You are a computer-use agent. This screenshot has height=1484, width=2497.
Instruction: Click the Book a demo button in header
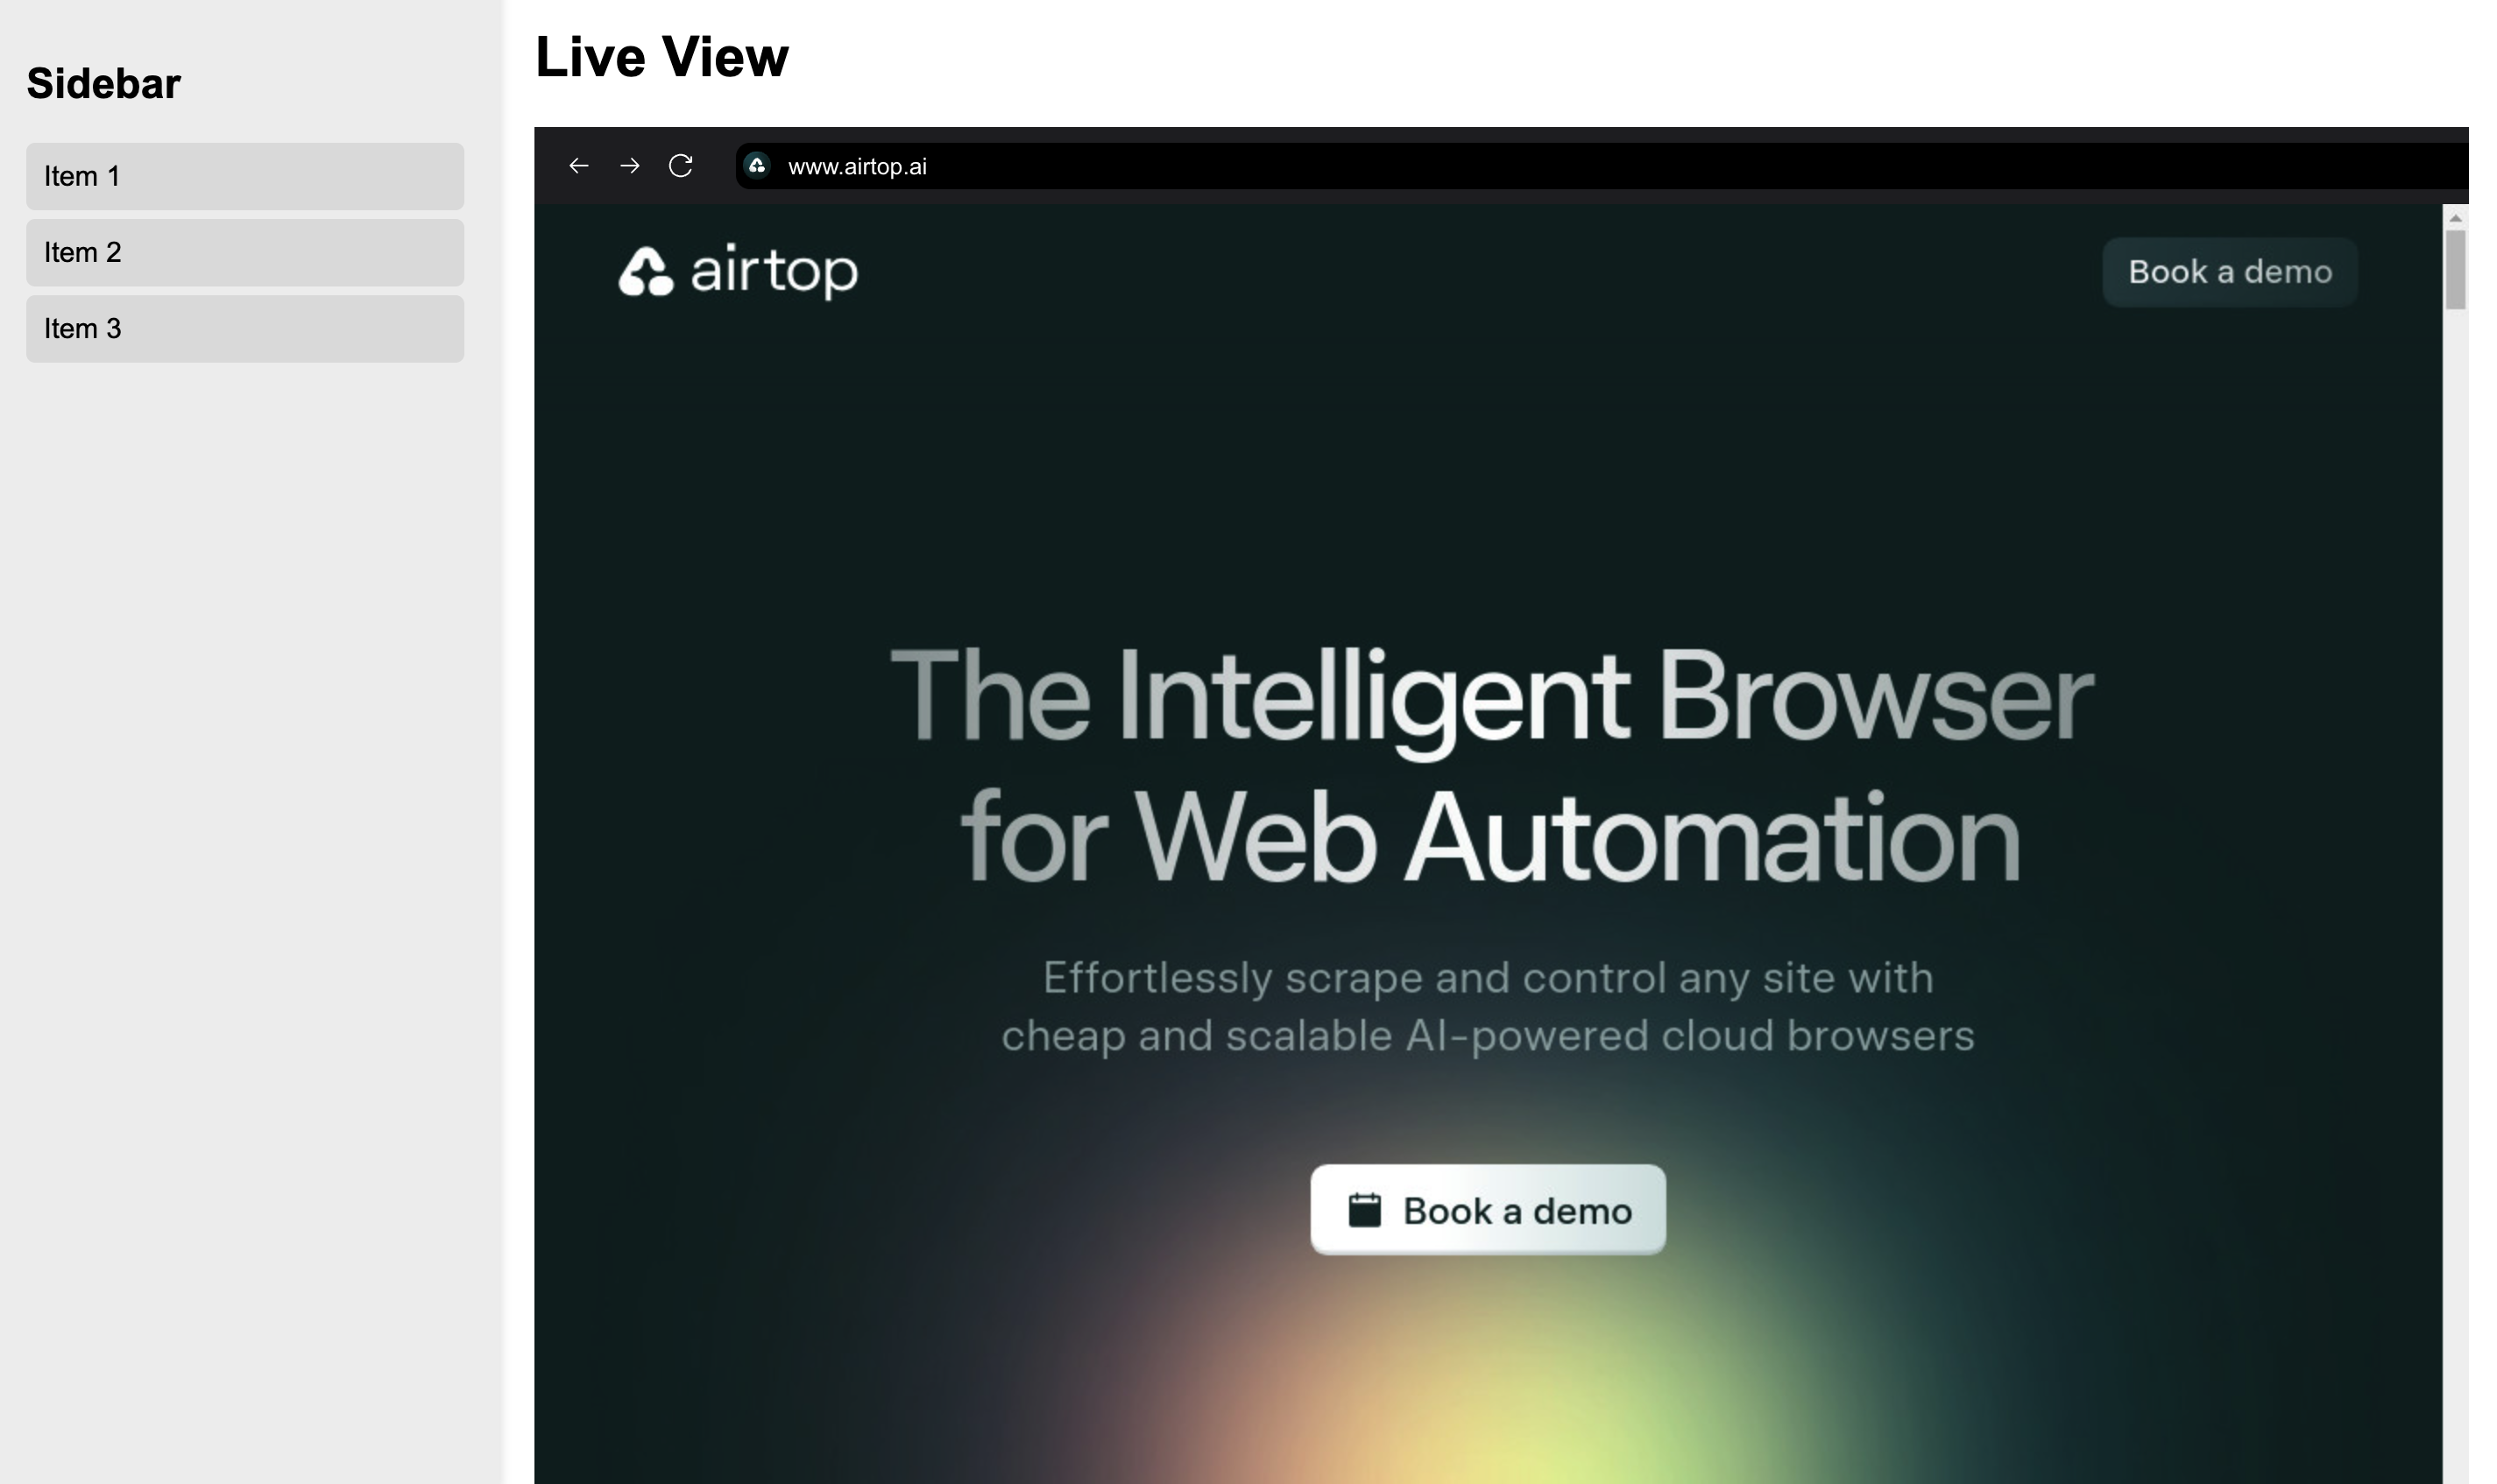pos(2231,272)
